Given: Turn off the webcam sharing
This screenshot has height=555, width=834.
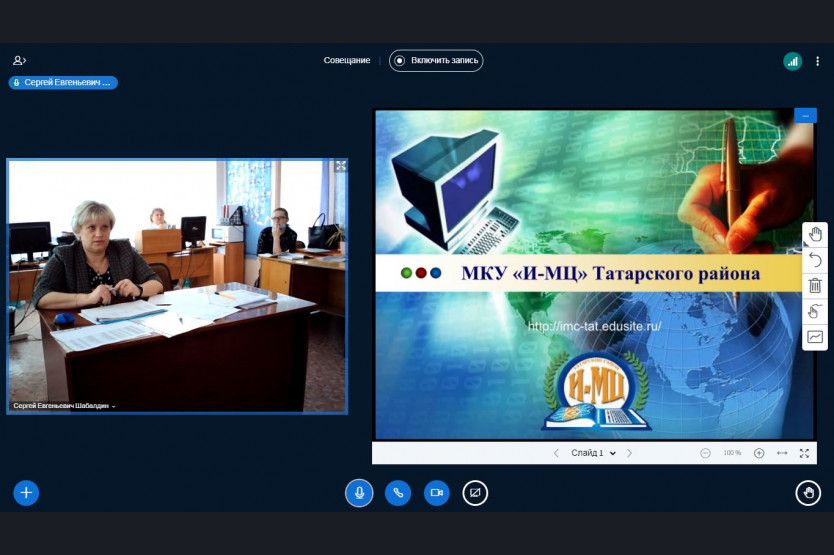Looking at the screenshot, I should point(437,493).
